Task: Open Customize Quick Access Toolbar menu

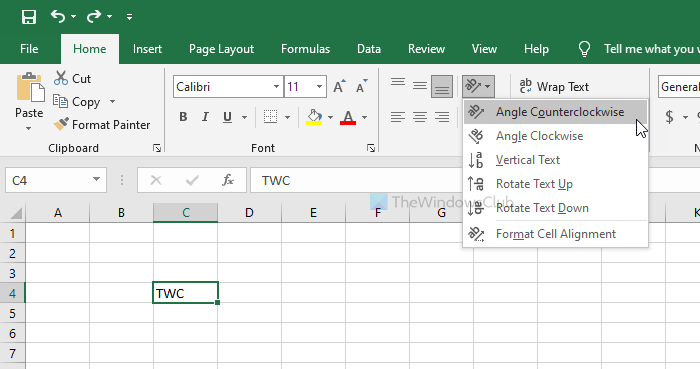Action: click(129, 17)
